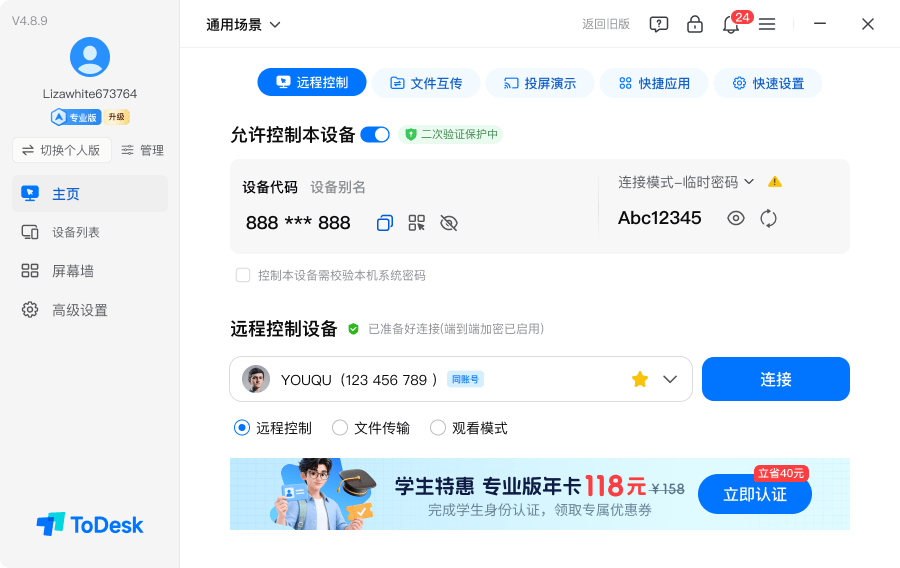900x568 pixels.
Task: Click the 学生特惠 banner text
Action: [434, 486]
